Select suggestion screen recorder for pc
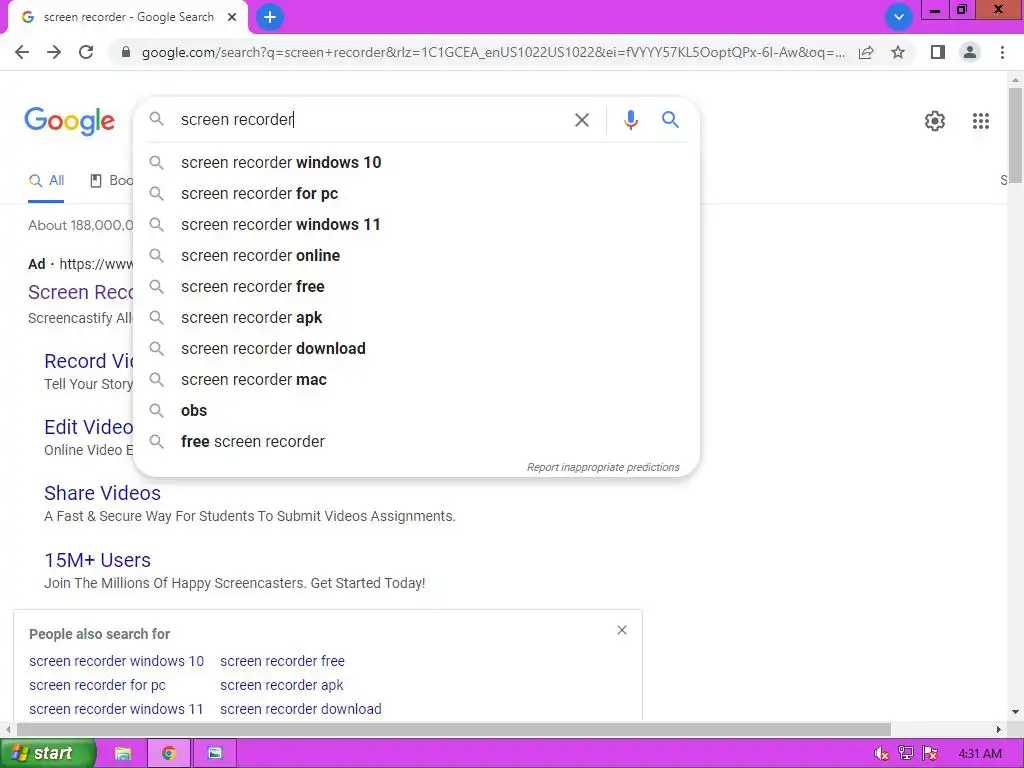This screenshot has height=768, width=1024. tap(416, 194)
